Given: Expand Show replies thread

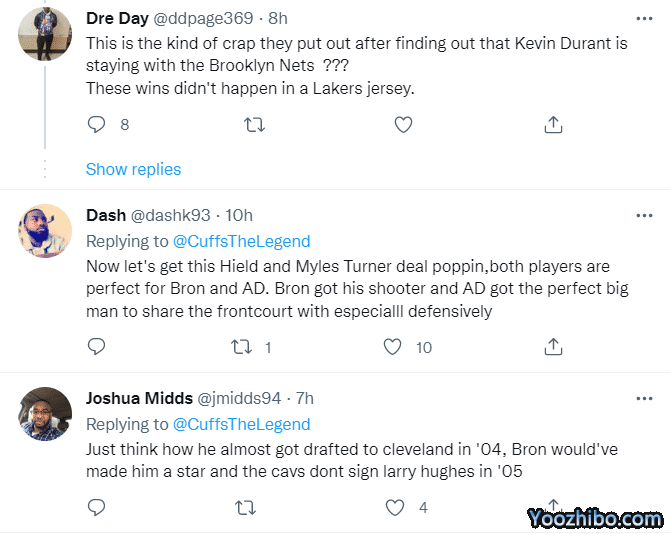Looking at the screenshot, I should click(133, 169).
